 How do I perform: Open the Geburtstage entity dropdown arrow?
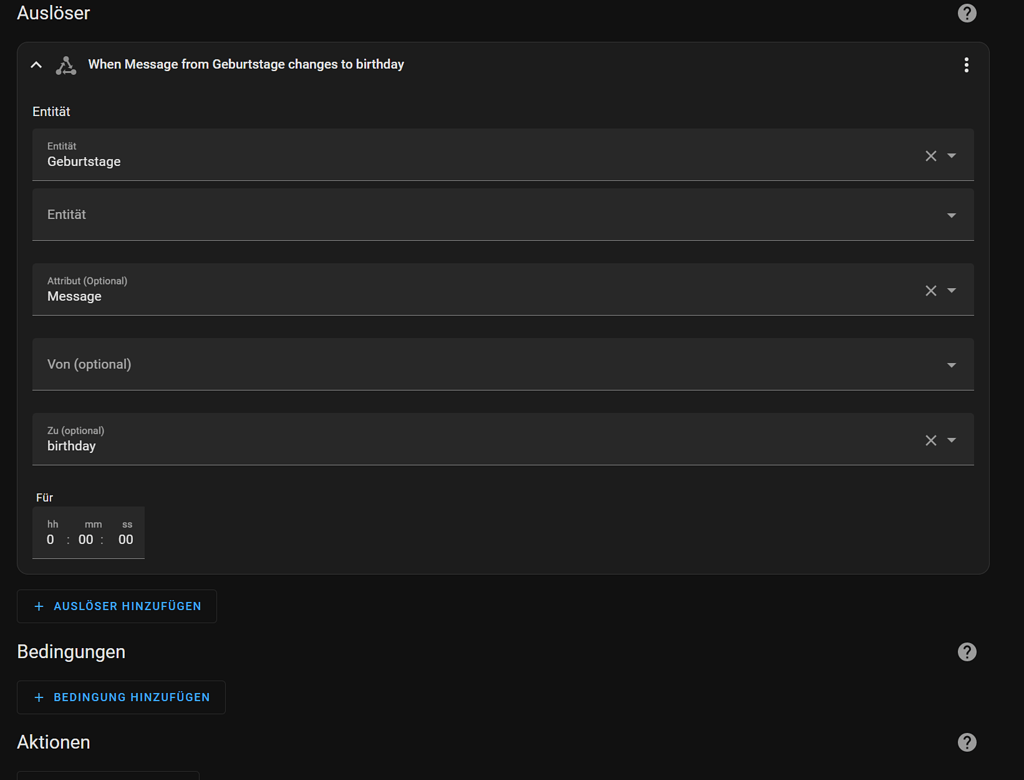tap(952, 156)
